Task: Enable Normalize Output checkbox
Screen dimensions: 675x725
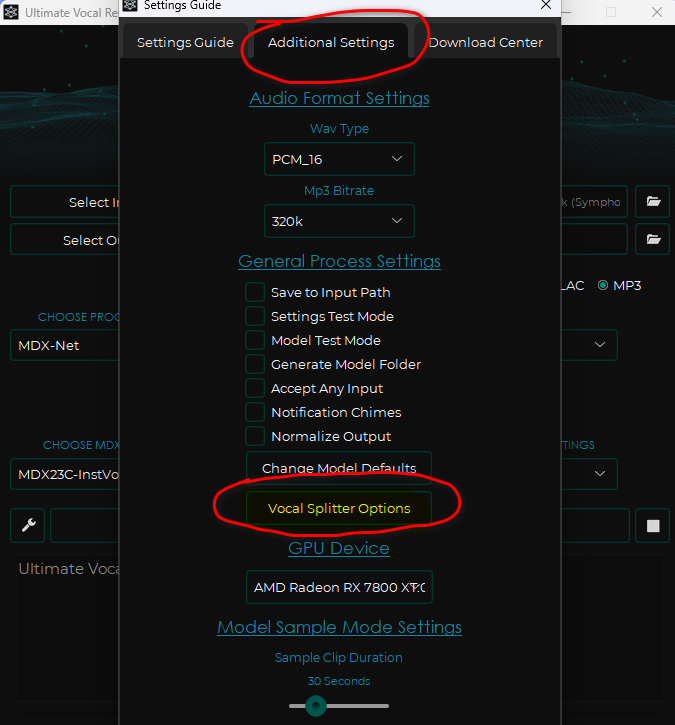Action: coord(255,436)
